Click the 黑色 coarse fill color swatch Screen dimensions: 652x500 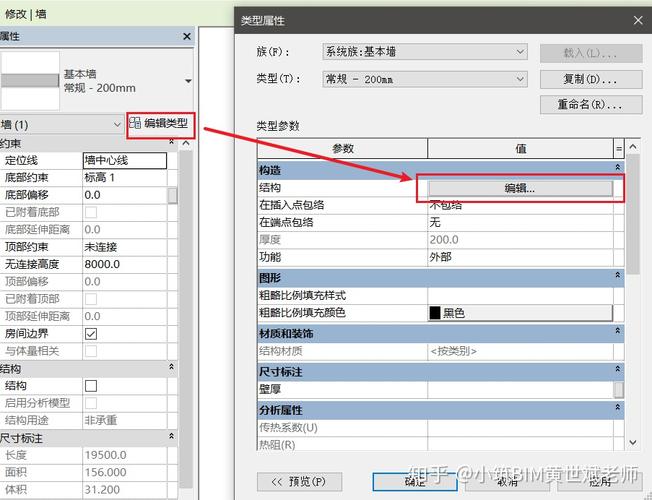[520, 313]
